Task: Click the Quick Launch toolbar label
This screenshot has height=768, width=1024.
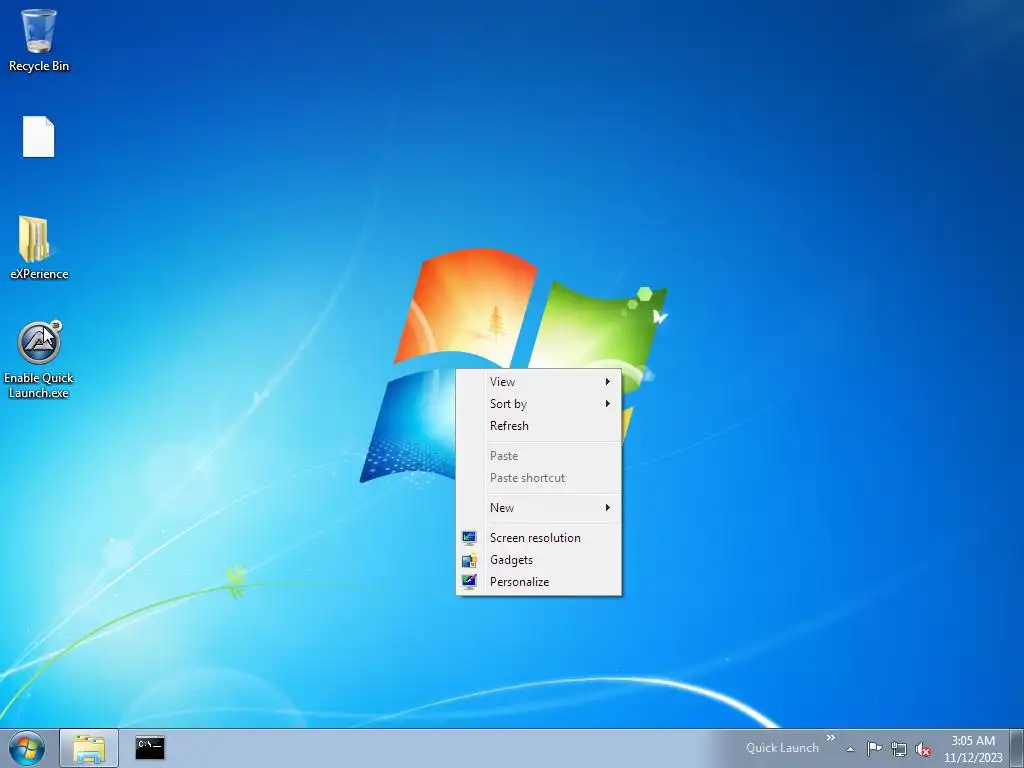Action: coord(782,748)
